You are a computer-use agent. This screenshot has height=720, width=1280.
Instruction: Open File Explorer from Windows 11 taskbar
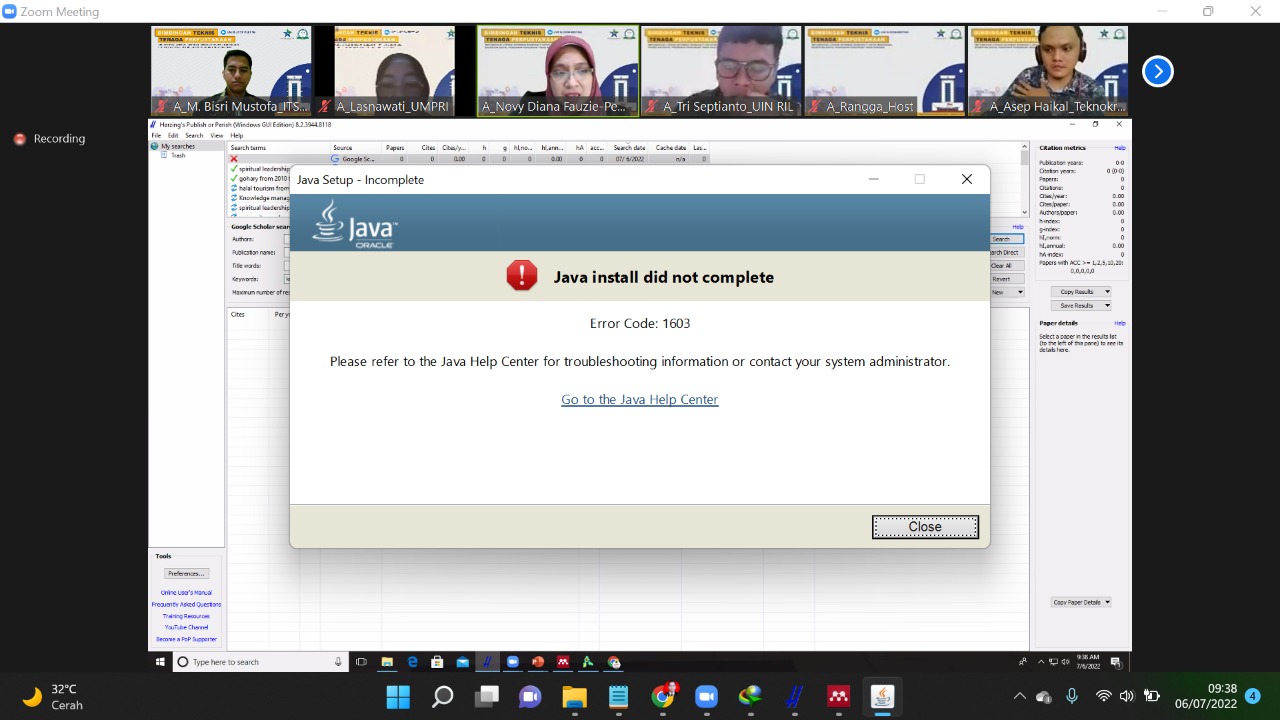pos(574,697)
